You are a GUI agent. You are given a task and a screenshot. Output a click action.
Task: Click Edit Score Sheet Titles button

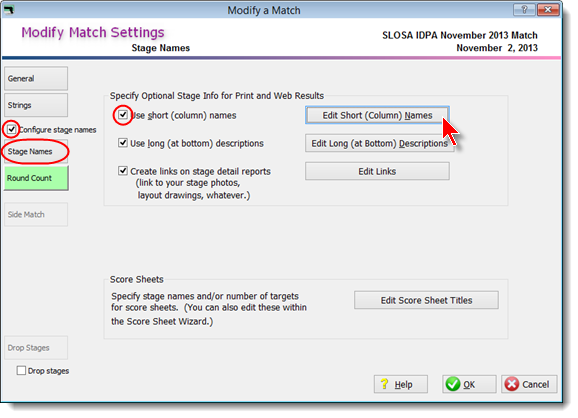(x=426, y=300)
